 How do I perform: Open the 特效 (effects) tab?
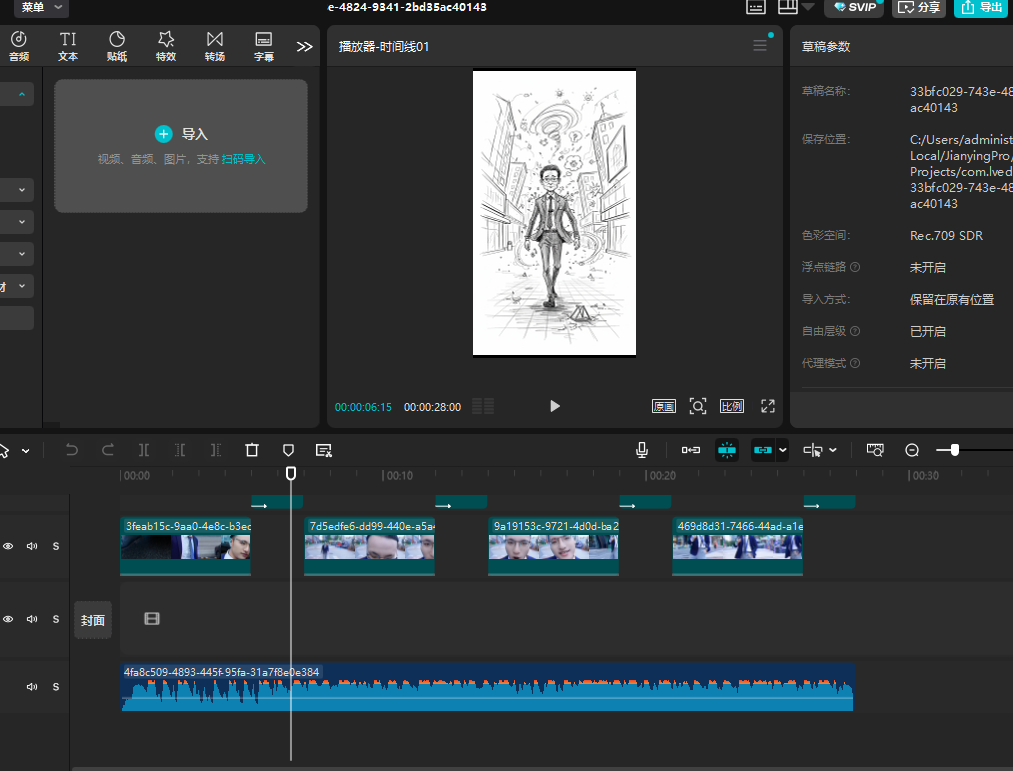(x=166, y=45)
